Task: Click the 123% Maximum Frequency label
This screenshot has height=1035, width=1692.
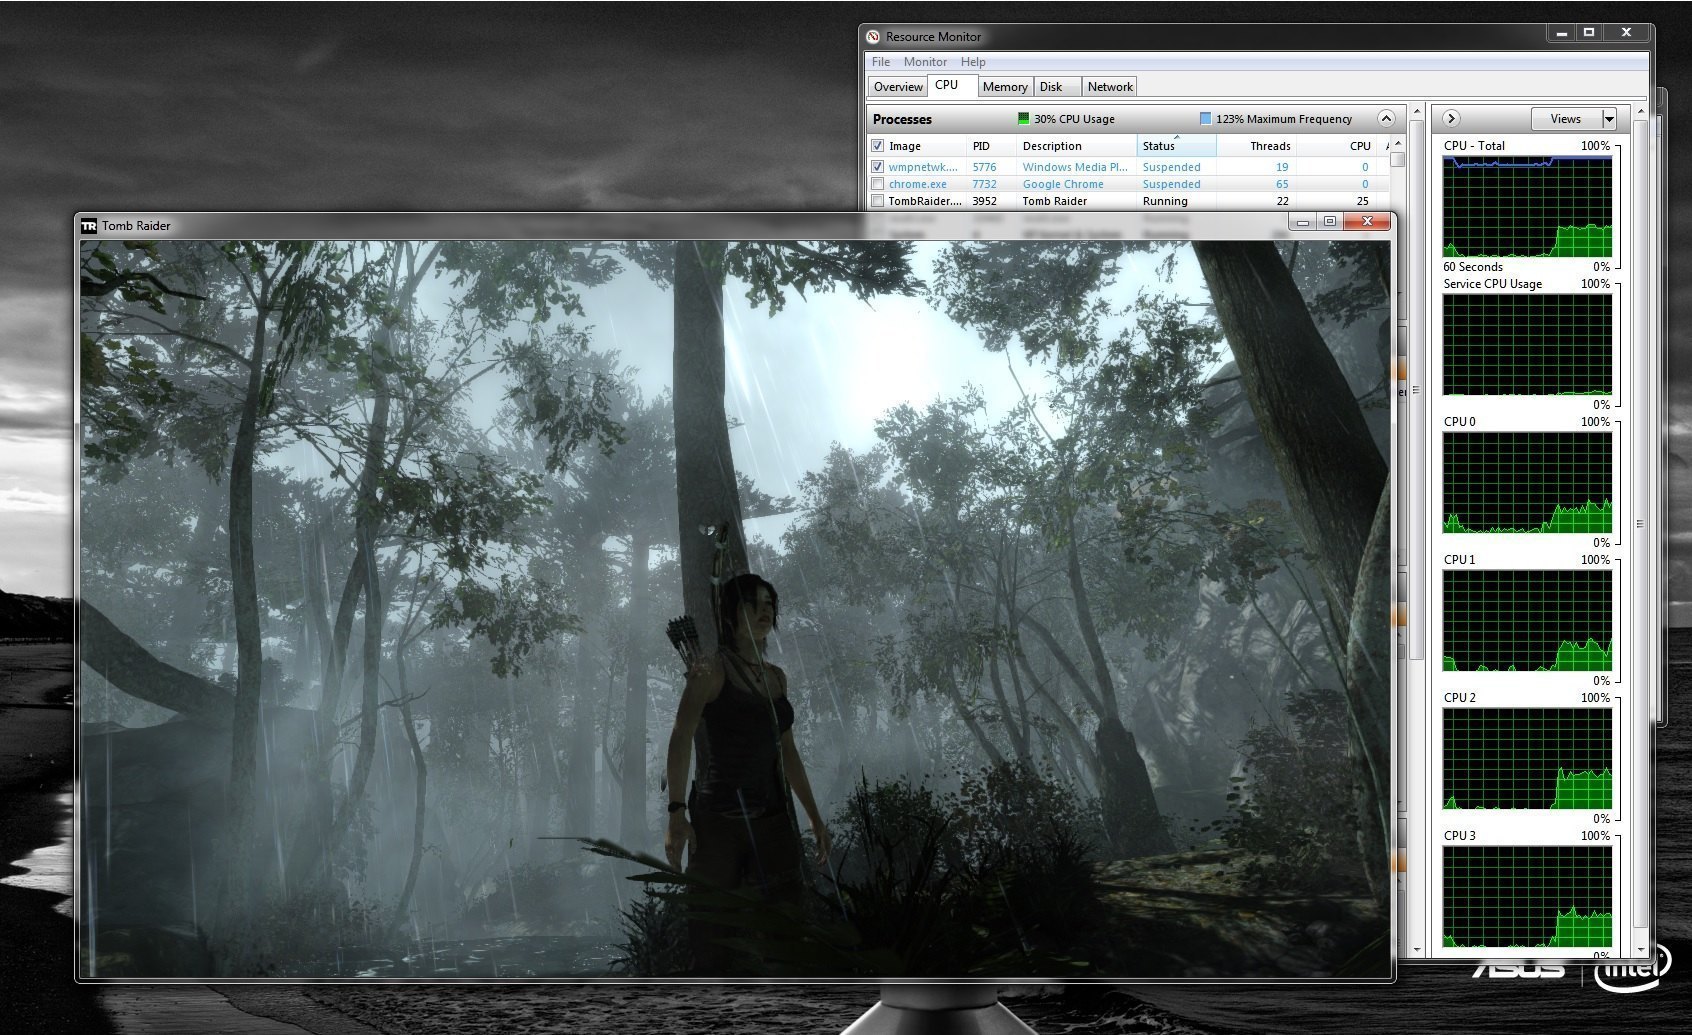Action: pos(1284,119)
